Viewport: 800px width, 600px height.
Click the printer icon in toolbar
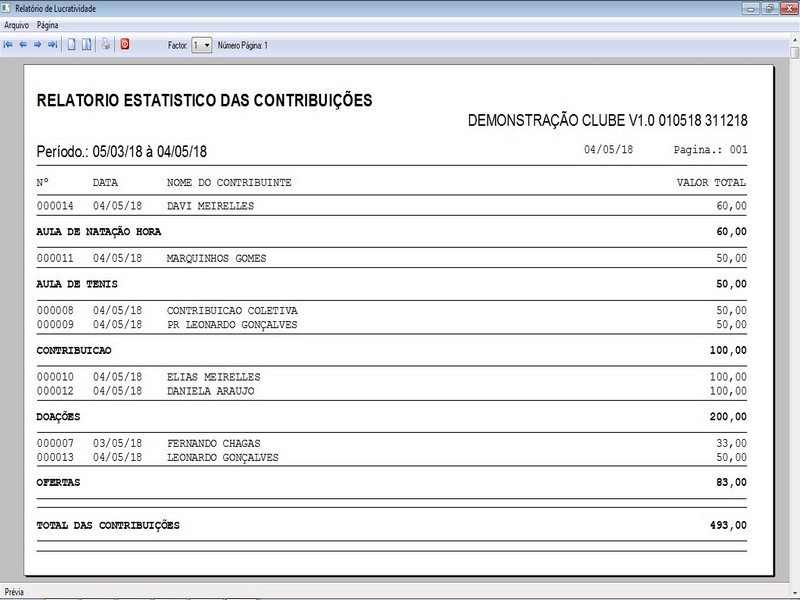[106, 44]
